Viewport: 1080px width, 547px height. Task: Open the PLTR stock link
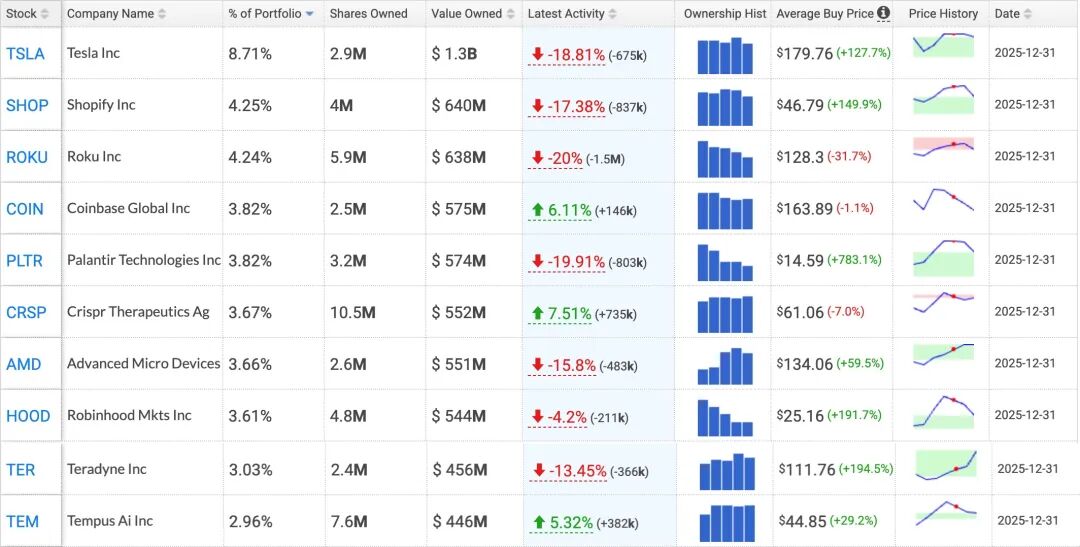24,260
